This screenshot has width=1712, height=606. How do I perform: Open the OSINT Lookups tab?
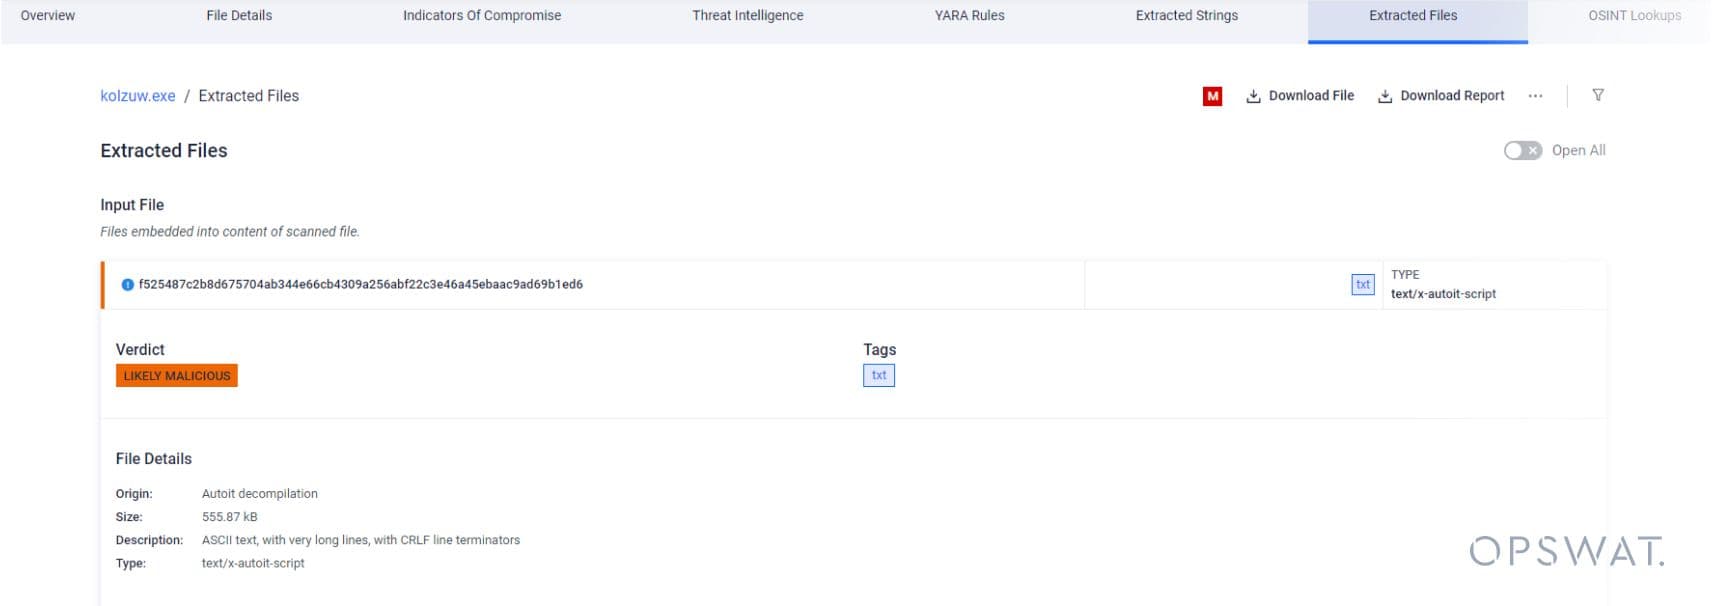(1634, 16)
